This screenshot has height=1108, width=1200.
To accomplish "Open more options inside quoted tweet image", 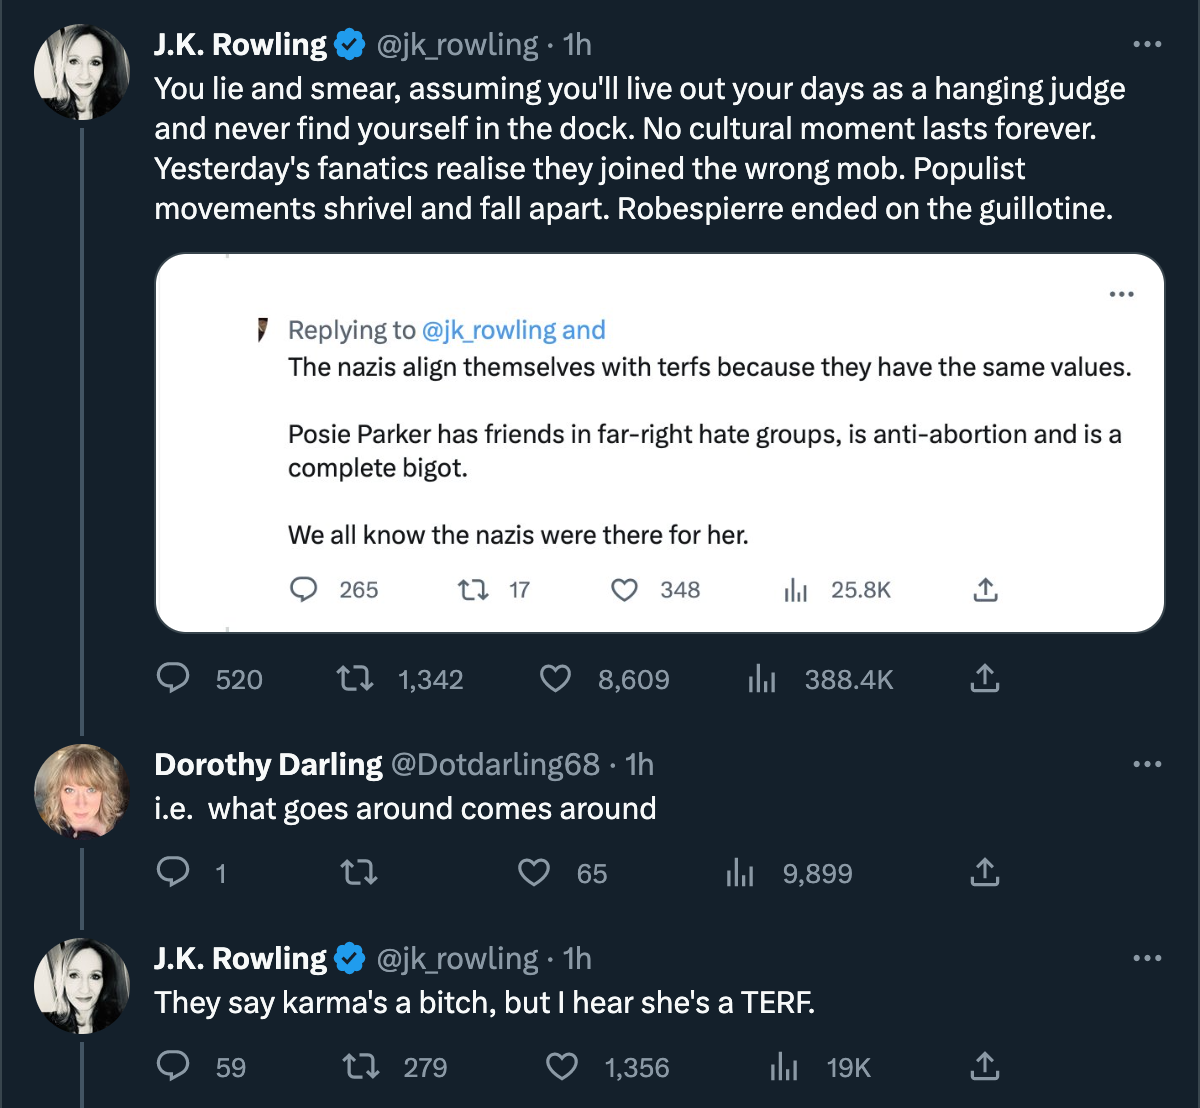I will click(x=1122, y=294).
